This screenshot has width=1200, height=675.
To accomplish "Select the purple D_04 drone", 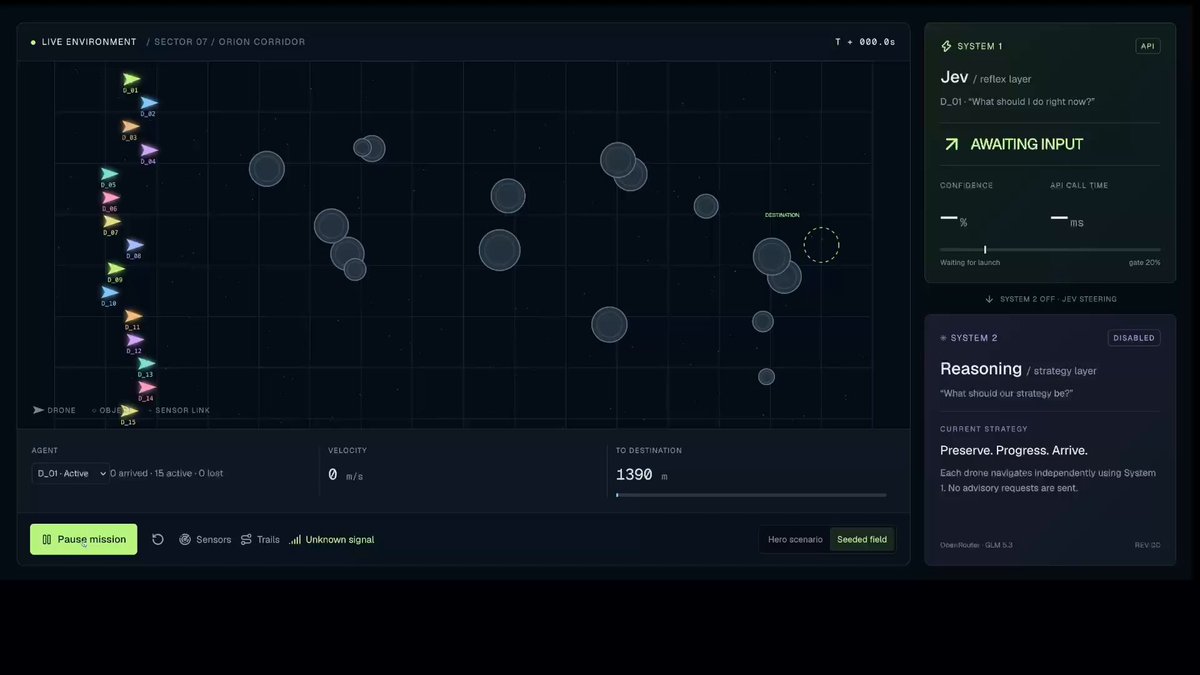I will pos(149,150).
